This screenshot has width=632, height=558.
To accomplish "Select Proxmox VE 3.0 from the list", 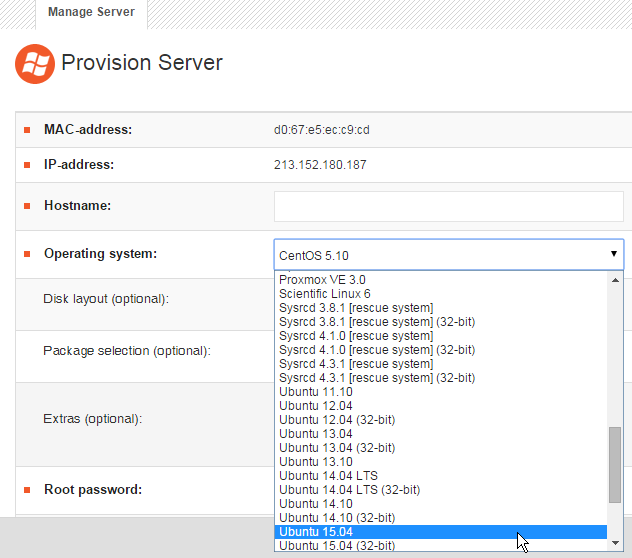I will 441,279.
